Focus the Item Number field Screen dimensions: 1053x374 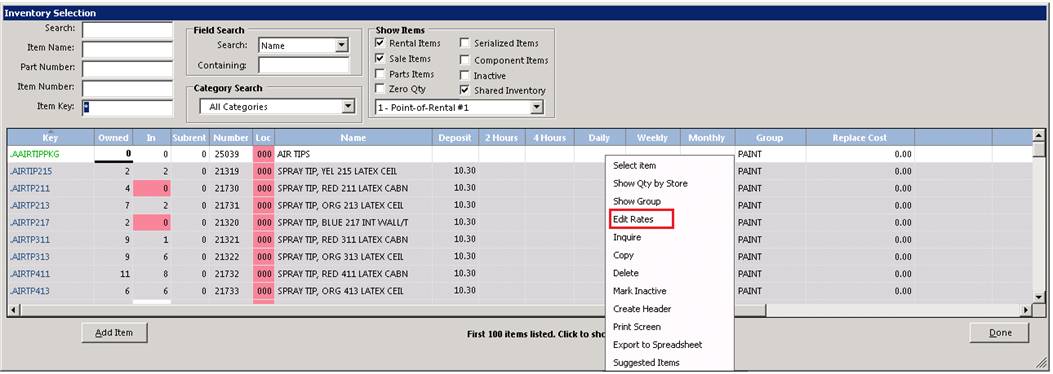point(128,88)
